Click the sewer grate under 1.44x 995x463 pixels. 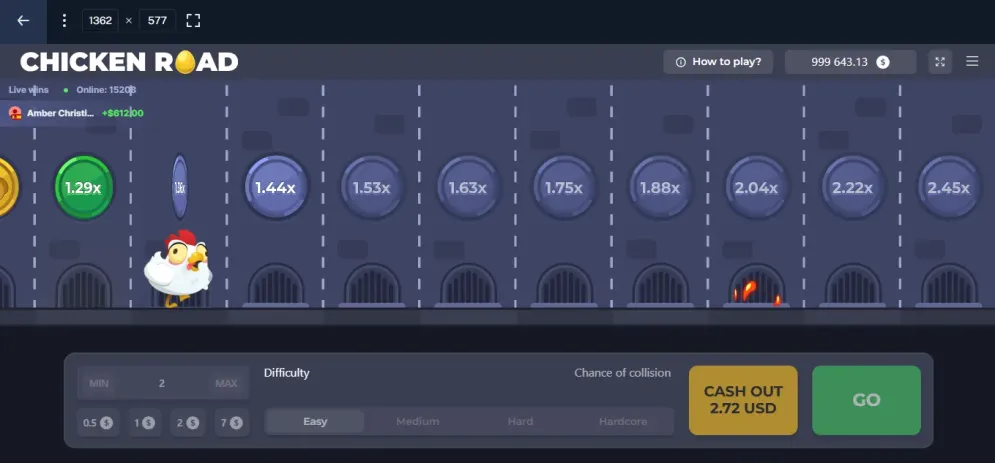(x=275, y=285)
